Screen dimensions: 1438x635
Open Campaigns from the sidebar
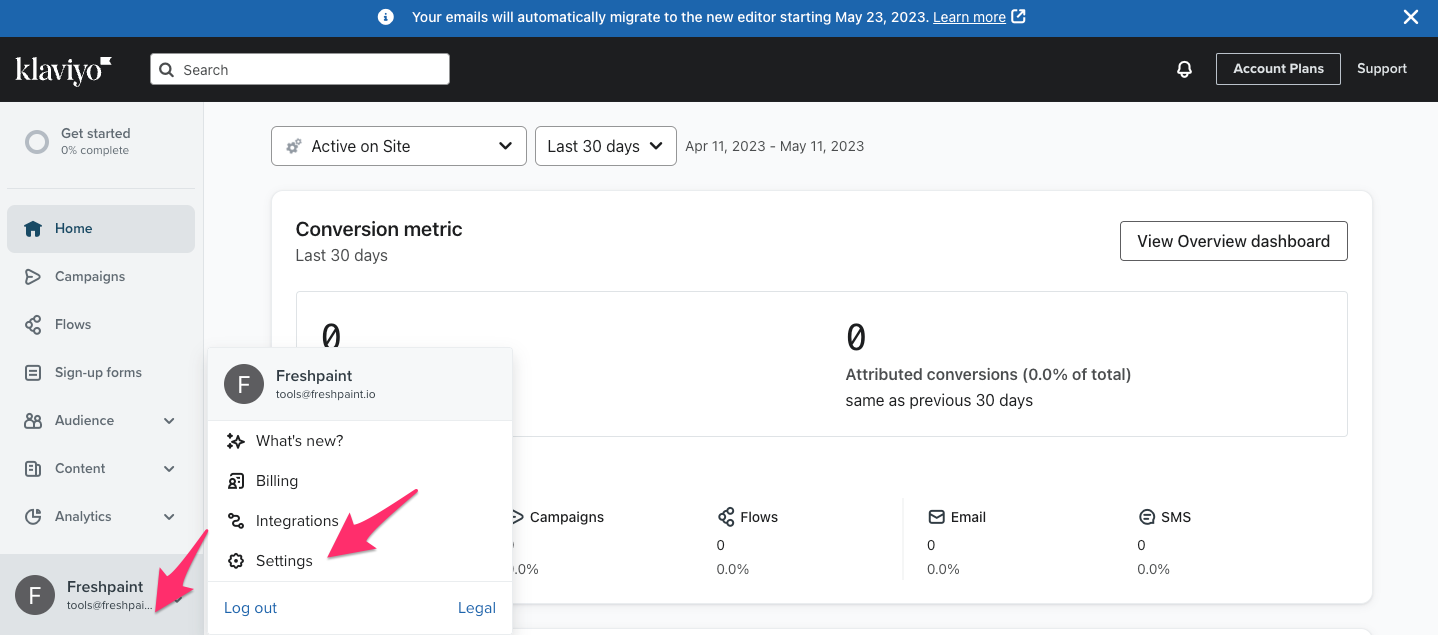tap(90, 277)
